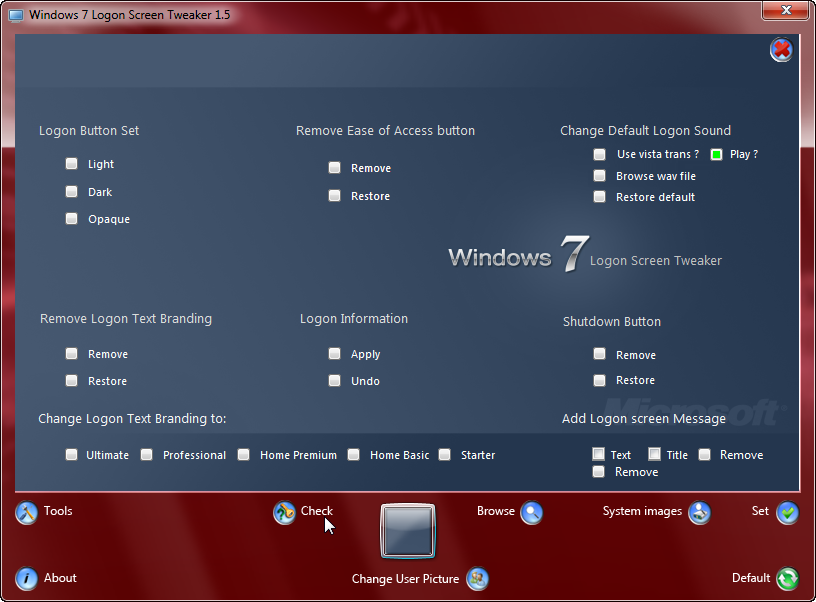
Task: Click the Check key icon
Action: (x=284, y=513)
